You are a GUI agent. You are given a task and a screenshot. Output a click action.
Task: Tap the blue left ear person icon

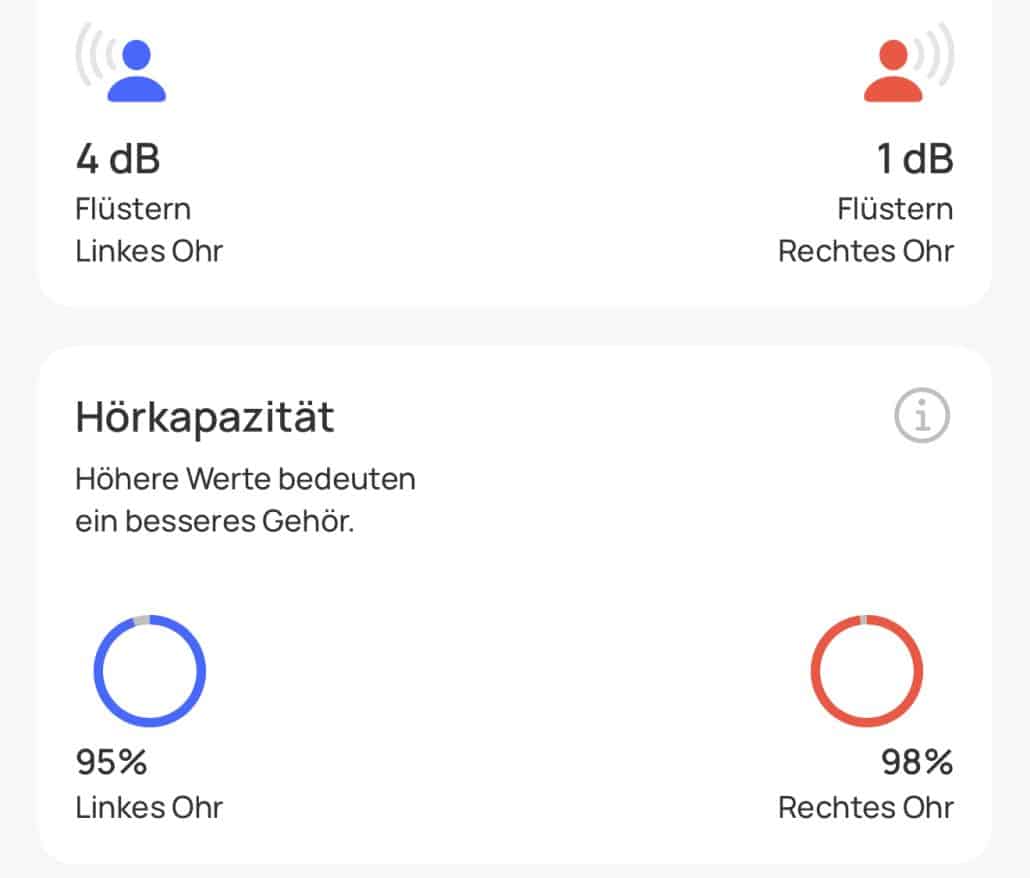point(136,70)
